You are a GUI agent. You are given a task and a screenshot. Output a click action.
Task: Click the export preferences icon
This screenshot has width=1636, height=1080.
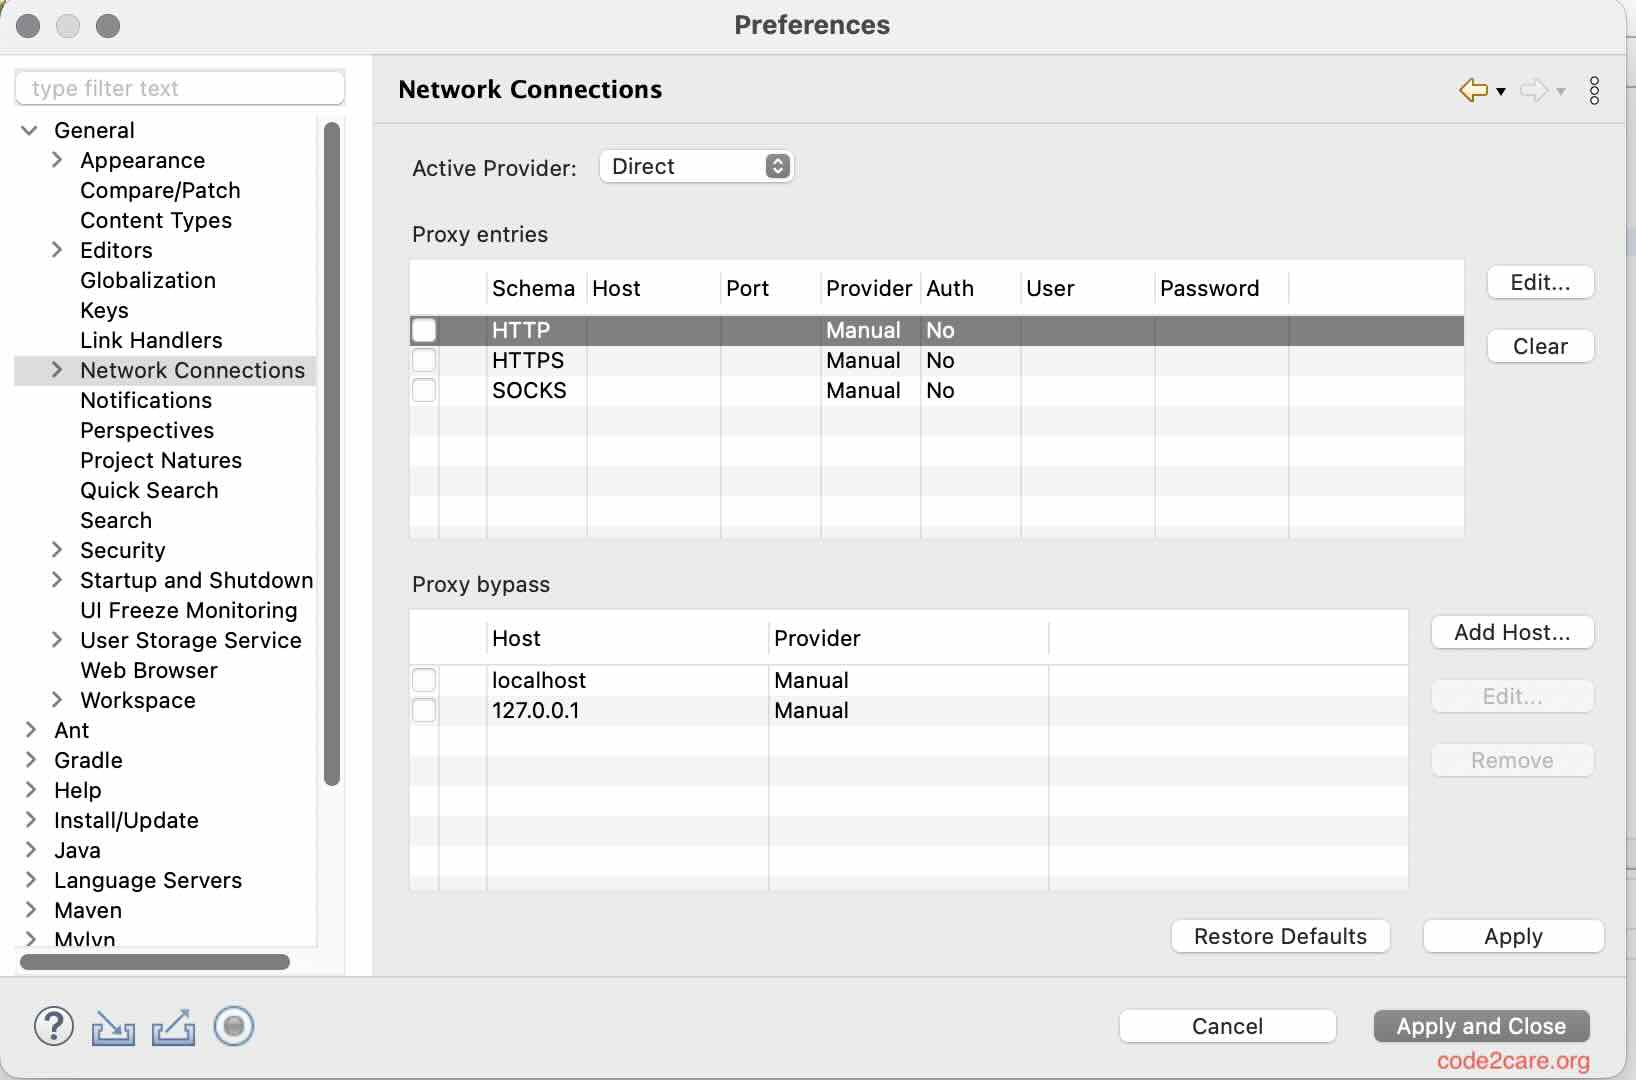click(x=174, y=1026)
